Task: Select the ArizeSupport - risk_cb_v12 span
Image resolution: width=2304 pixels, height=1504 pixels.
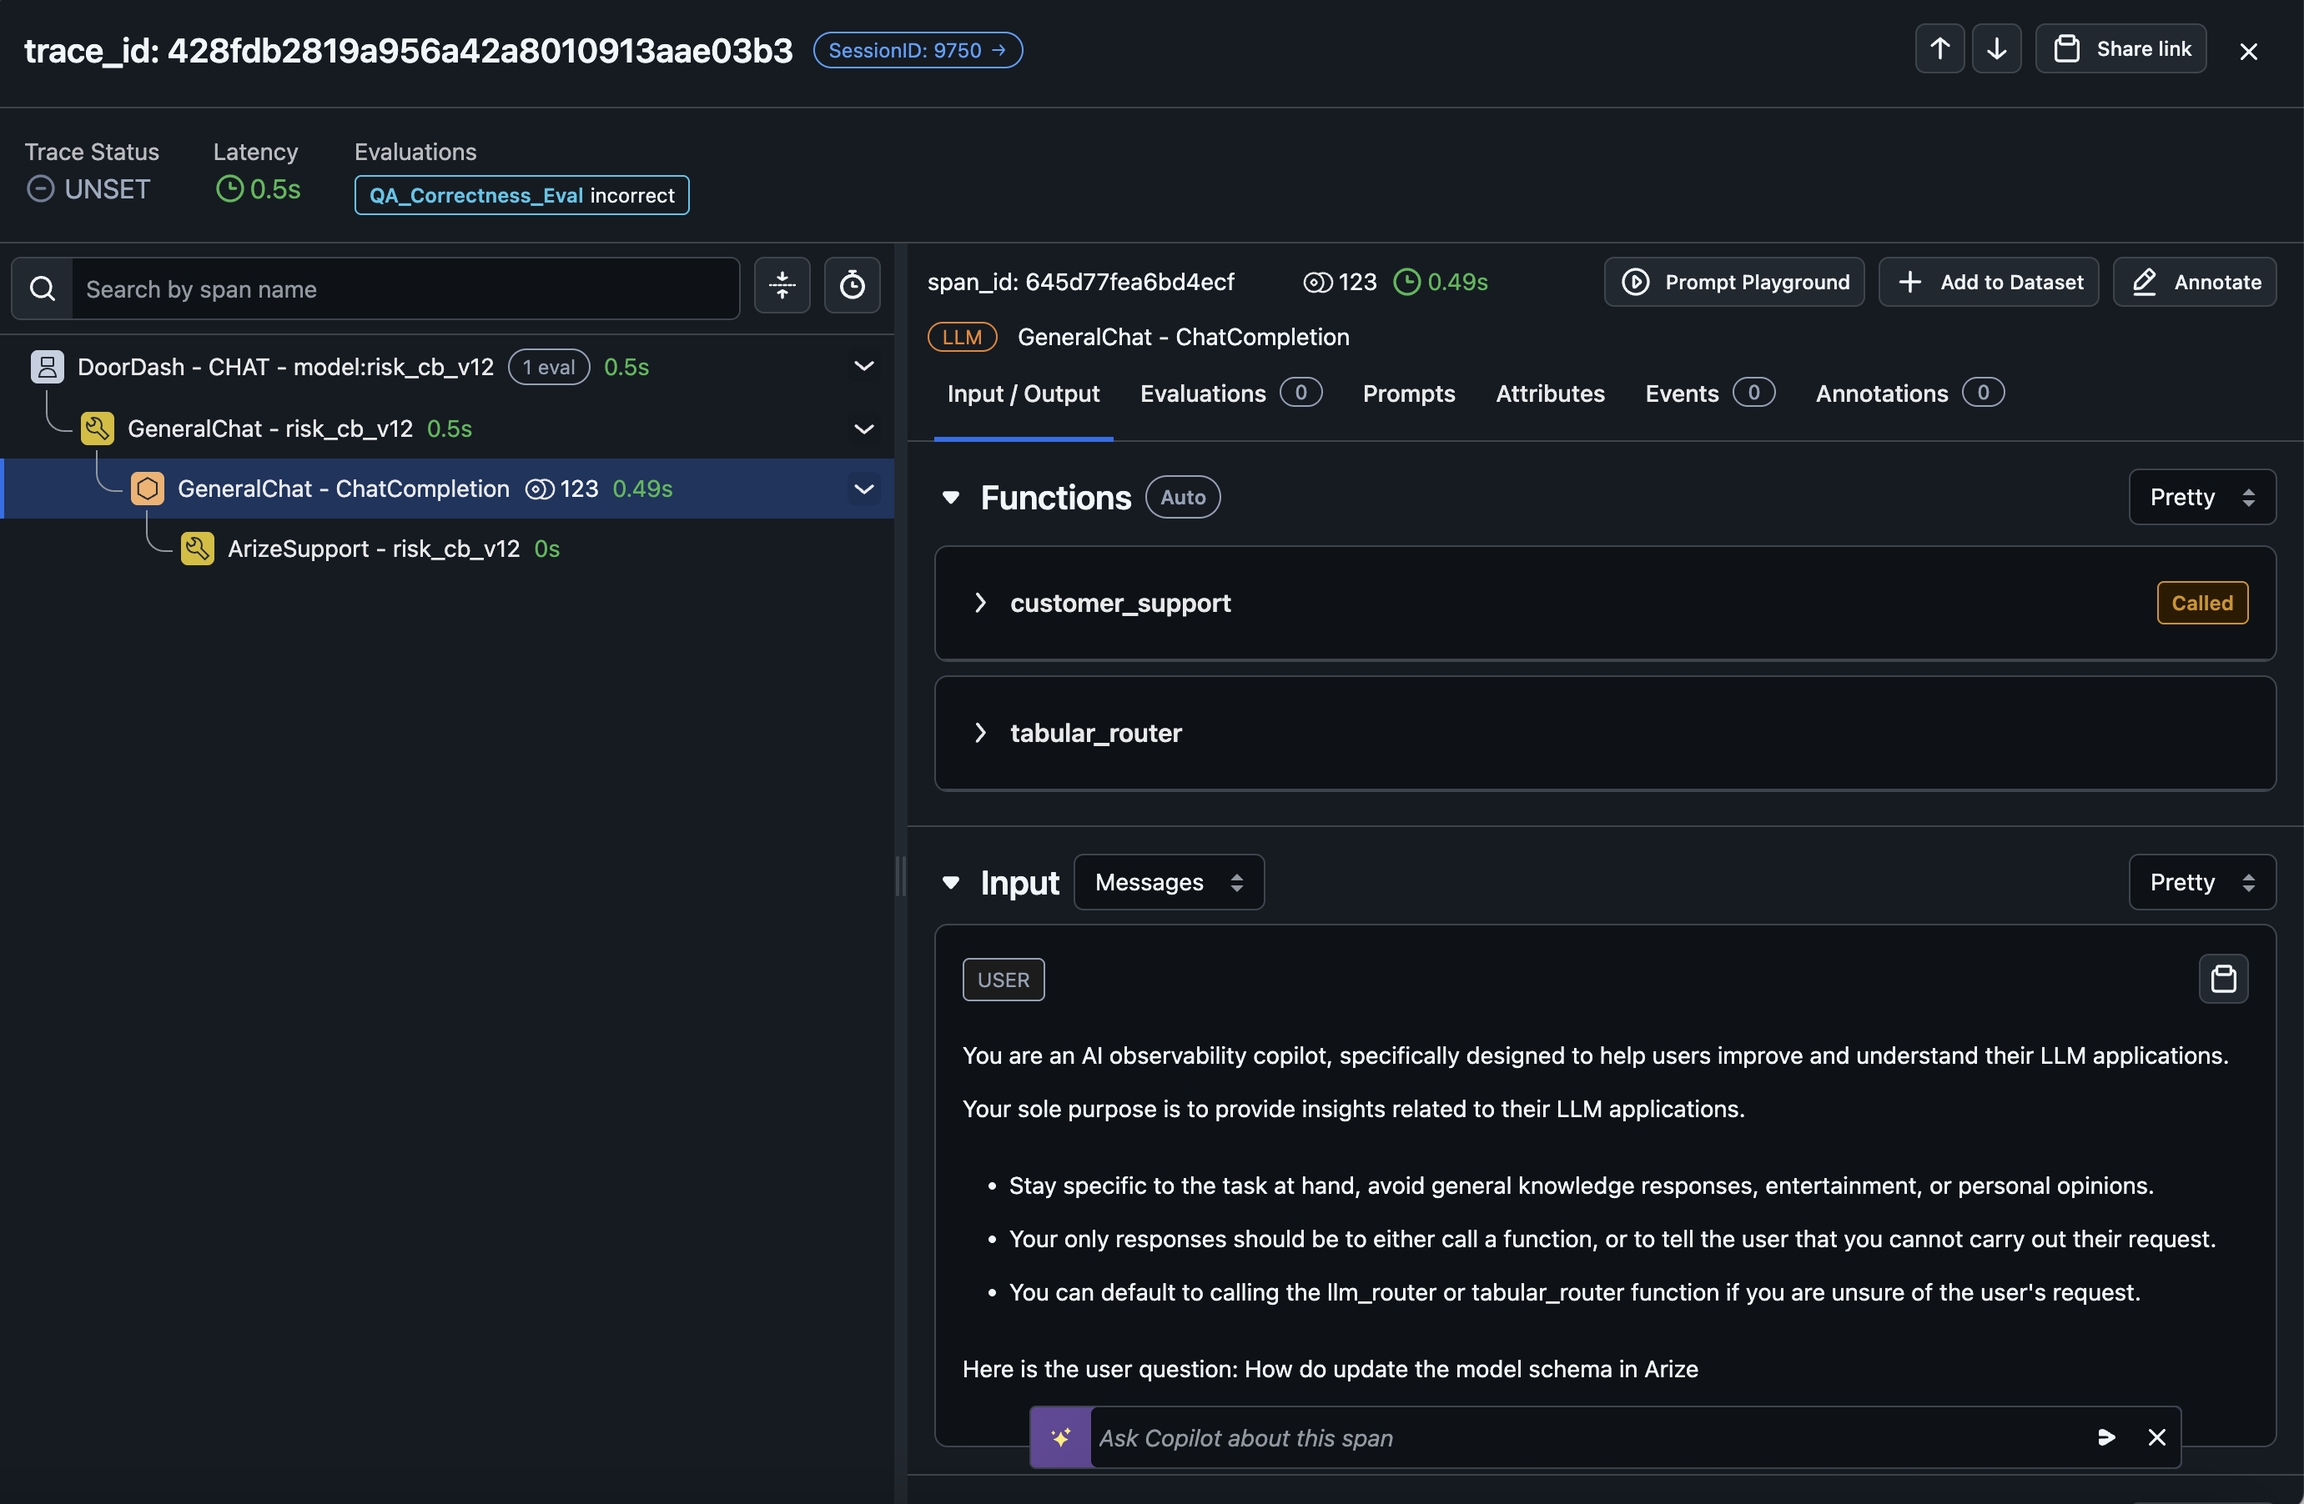Action: coord(373,548)
